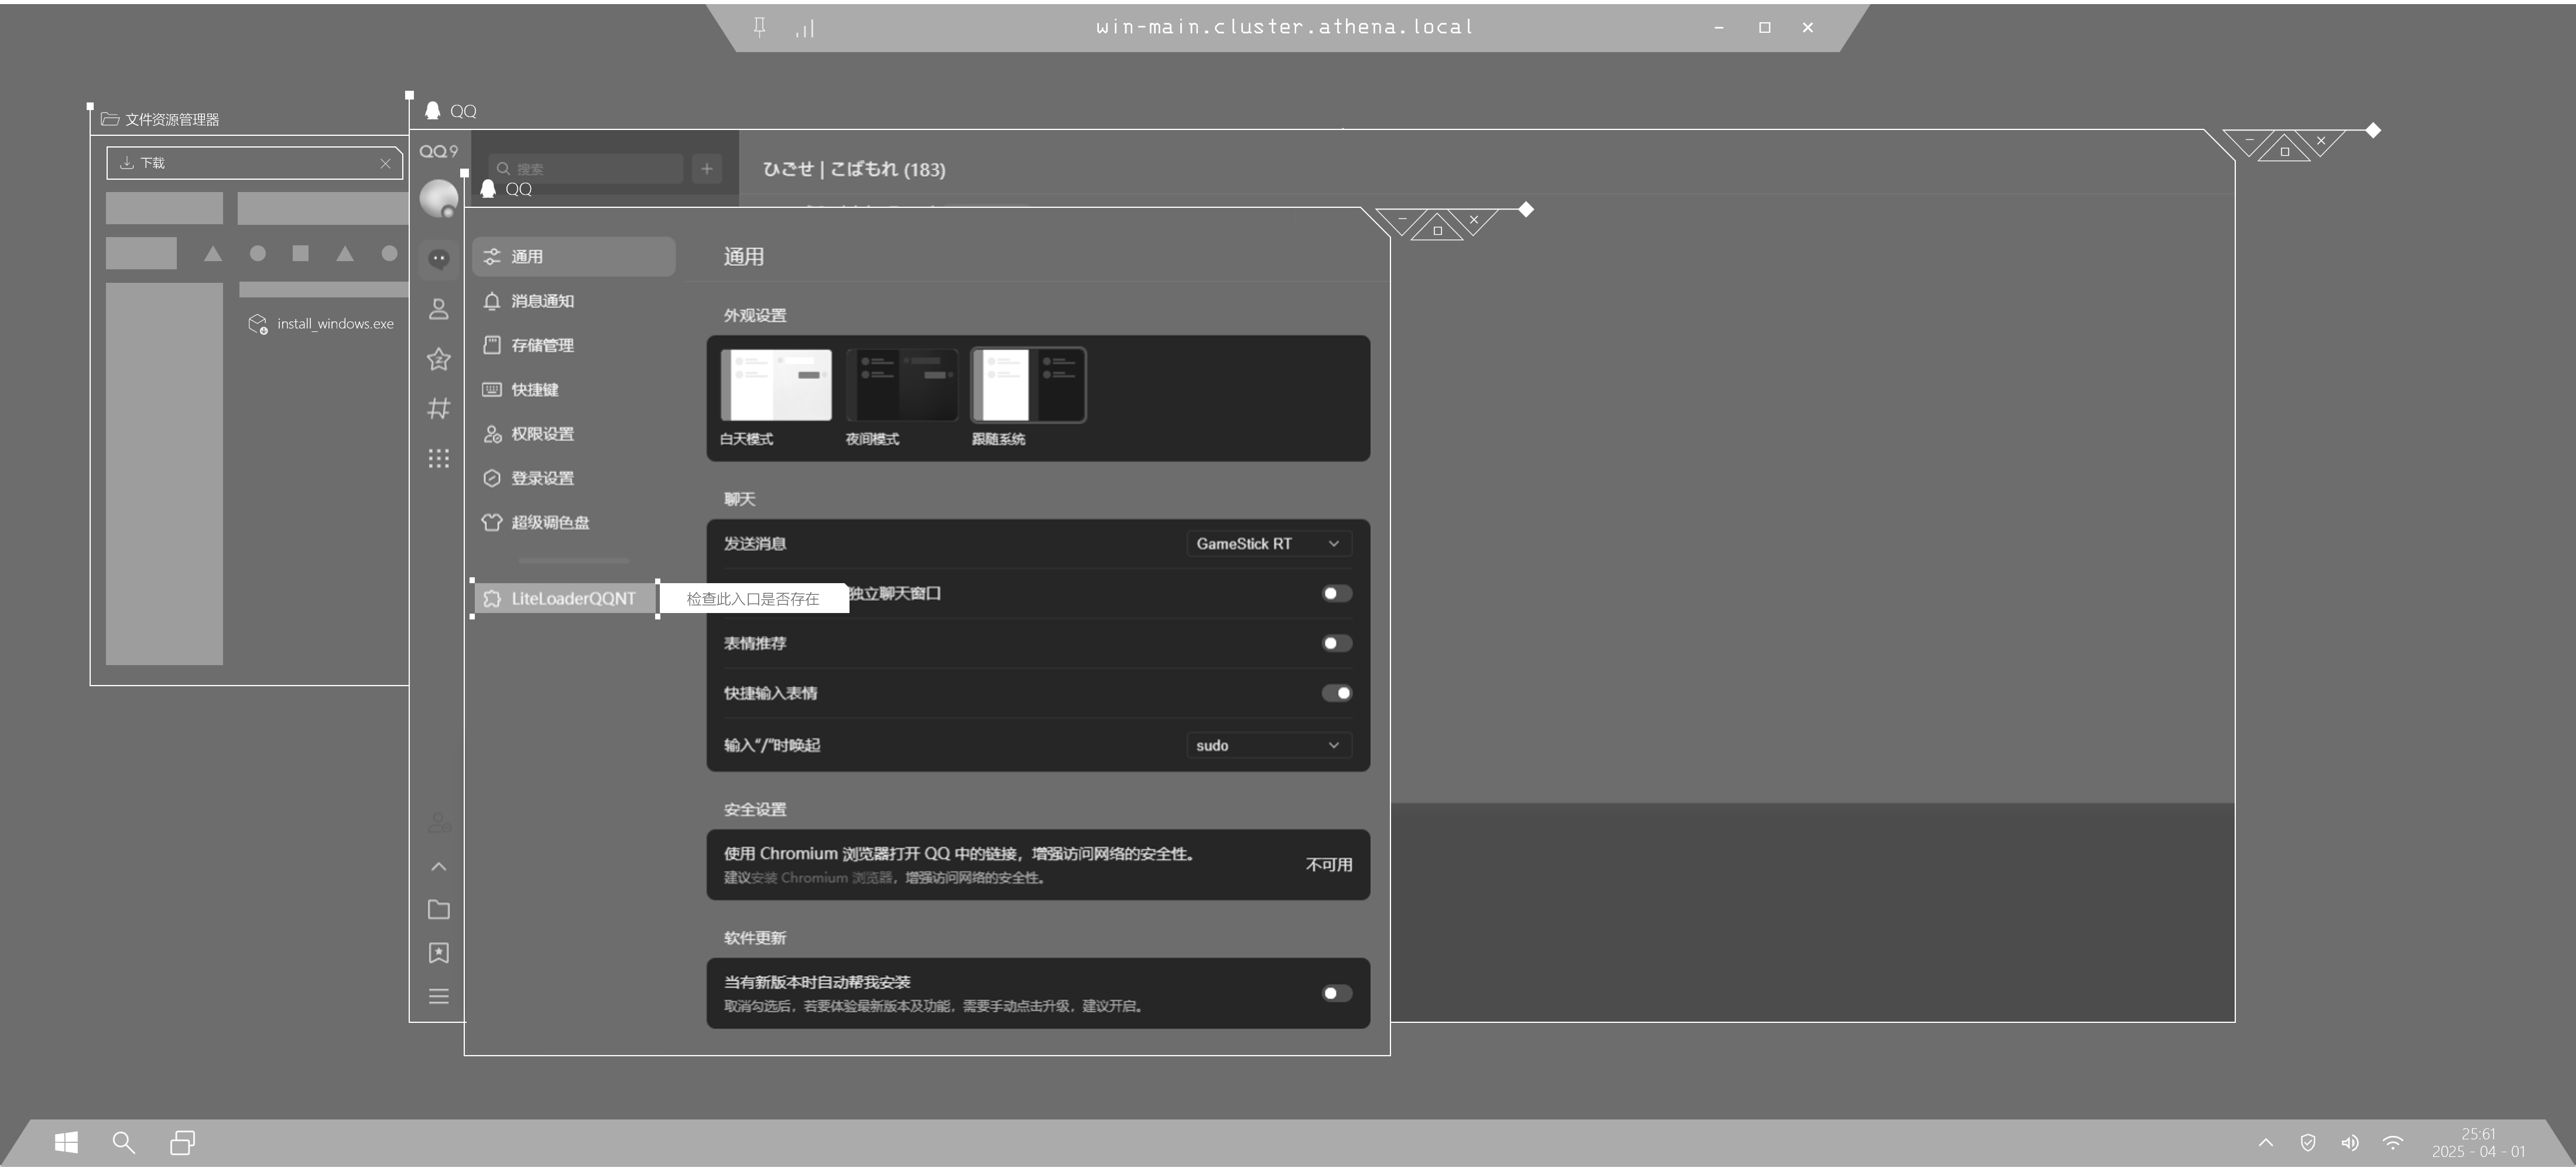Screen dimensions: 2576x1171
Task: Disable the 快捷输入表情 switch
Action: (x=1337, y=694)
